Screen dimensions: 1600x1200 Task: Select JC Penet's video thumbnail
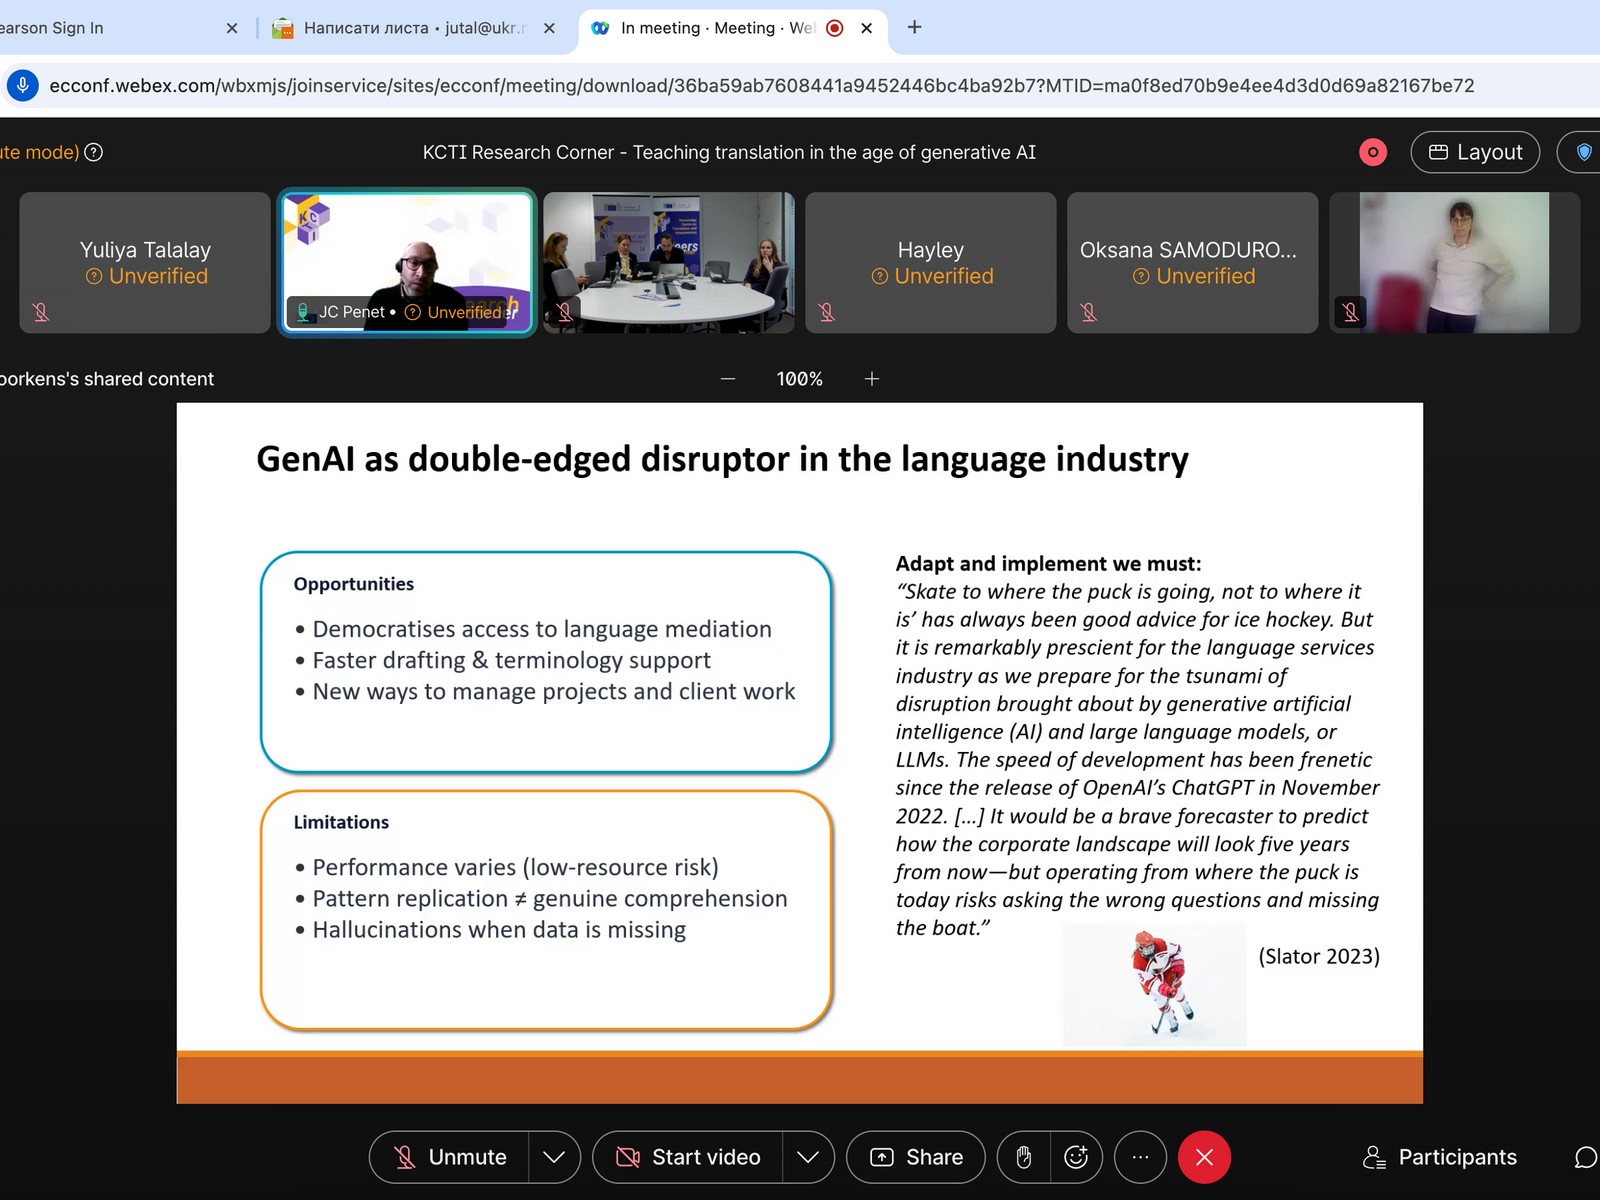point(407,262)
